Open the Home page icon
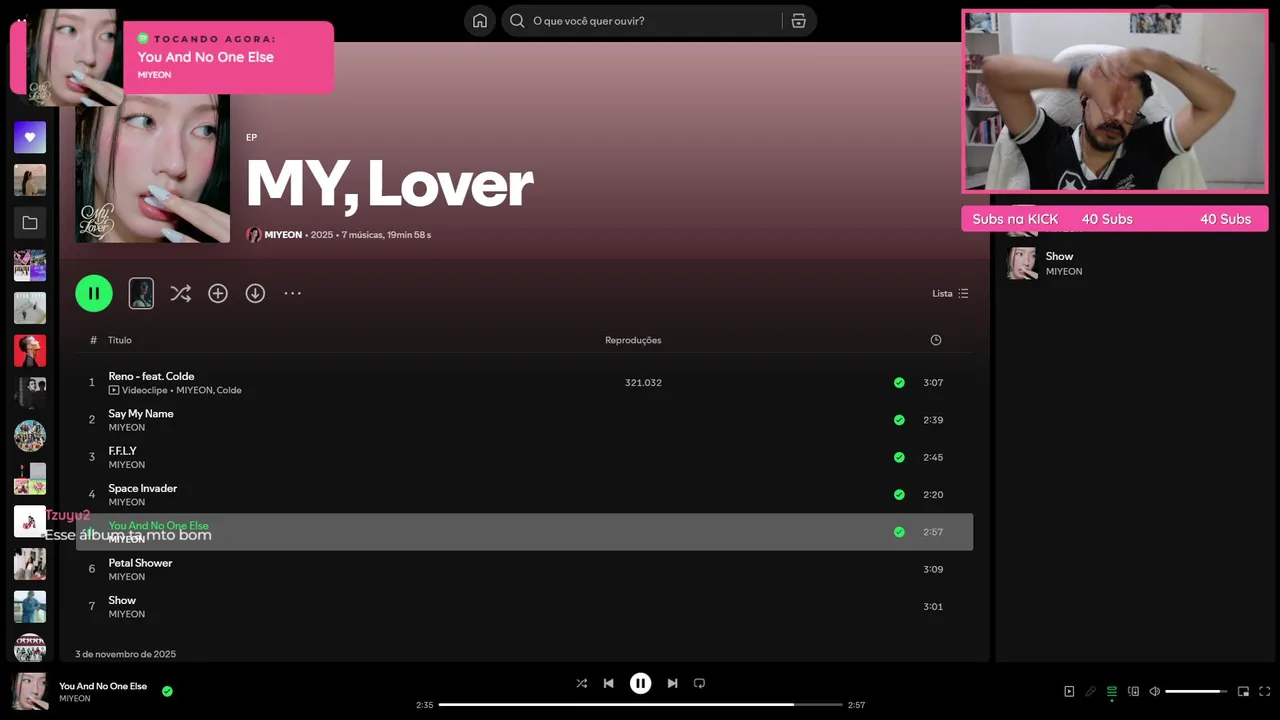The image size is (1280, 720). (480, 21)
